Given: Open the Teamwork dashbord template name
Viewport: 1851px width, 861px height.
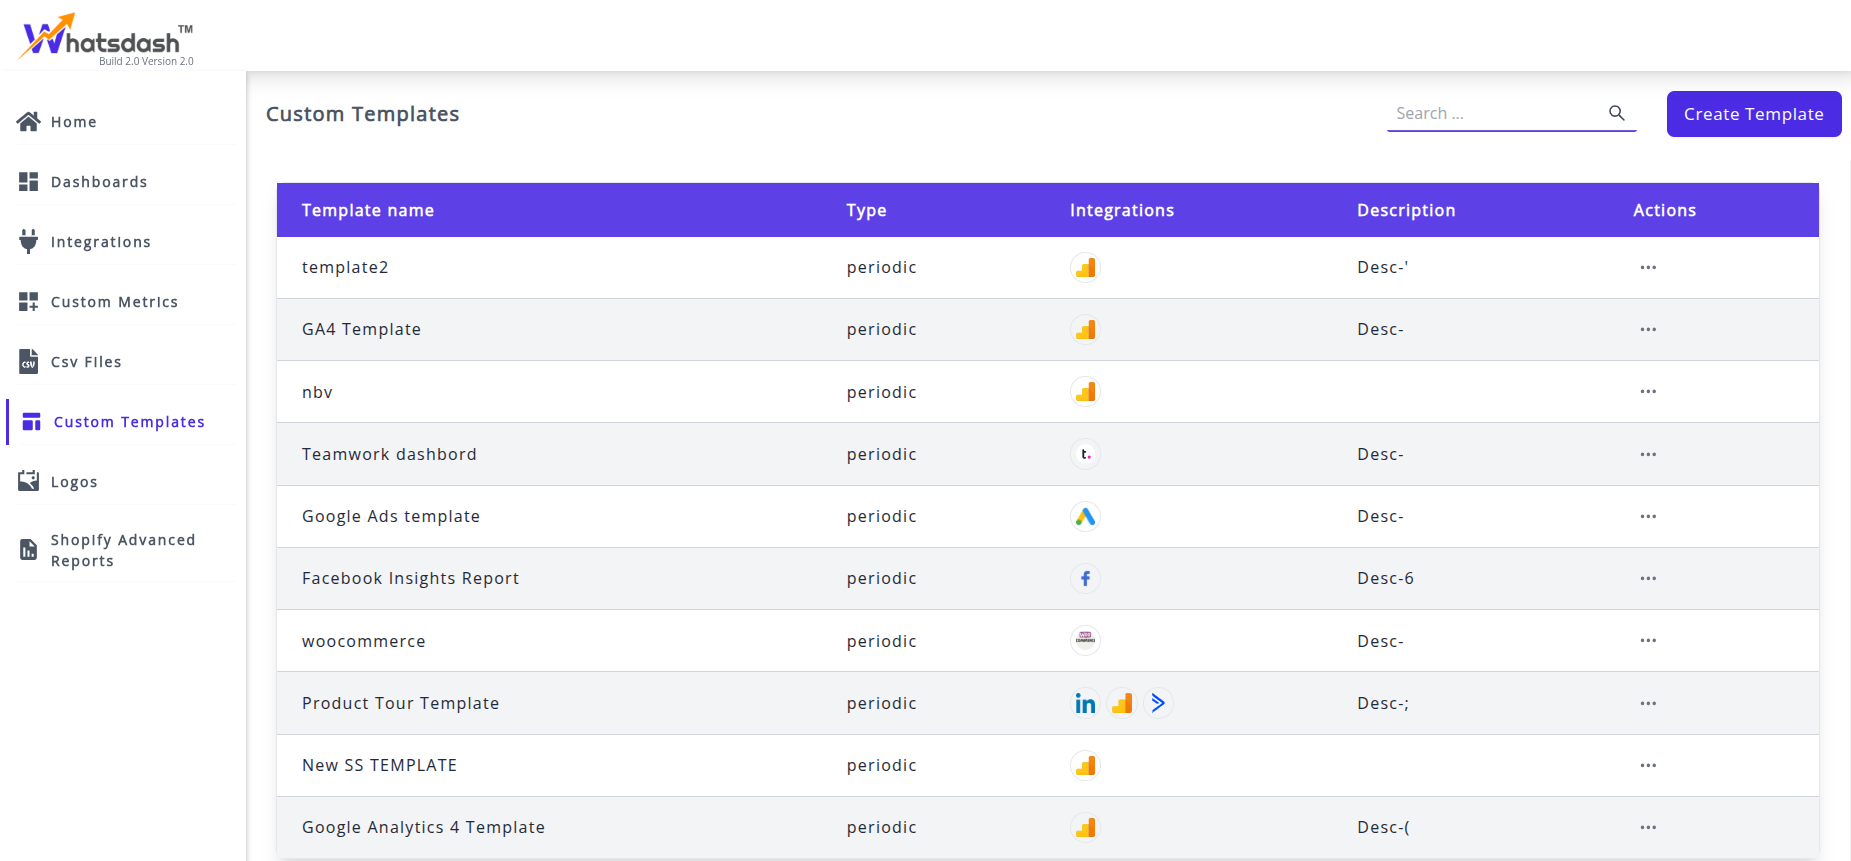Looking at the screenshot, I should [389, 455].
